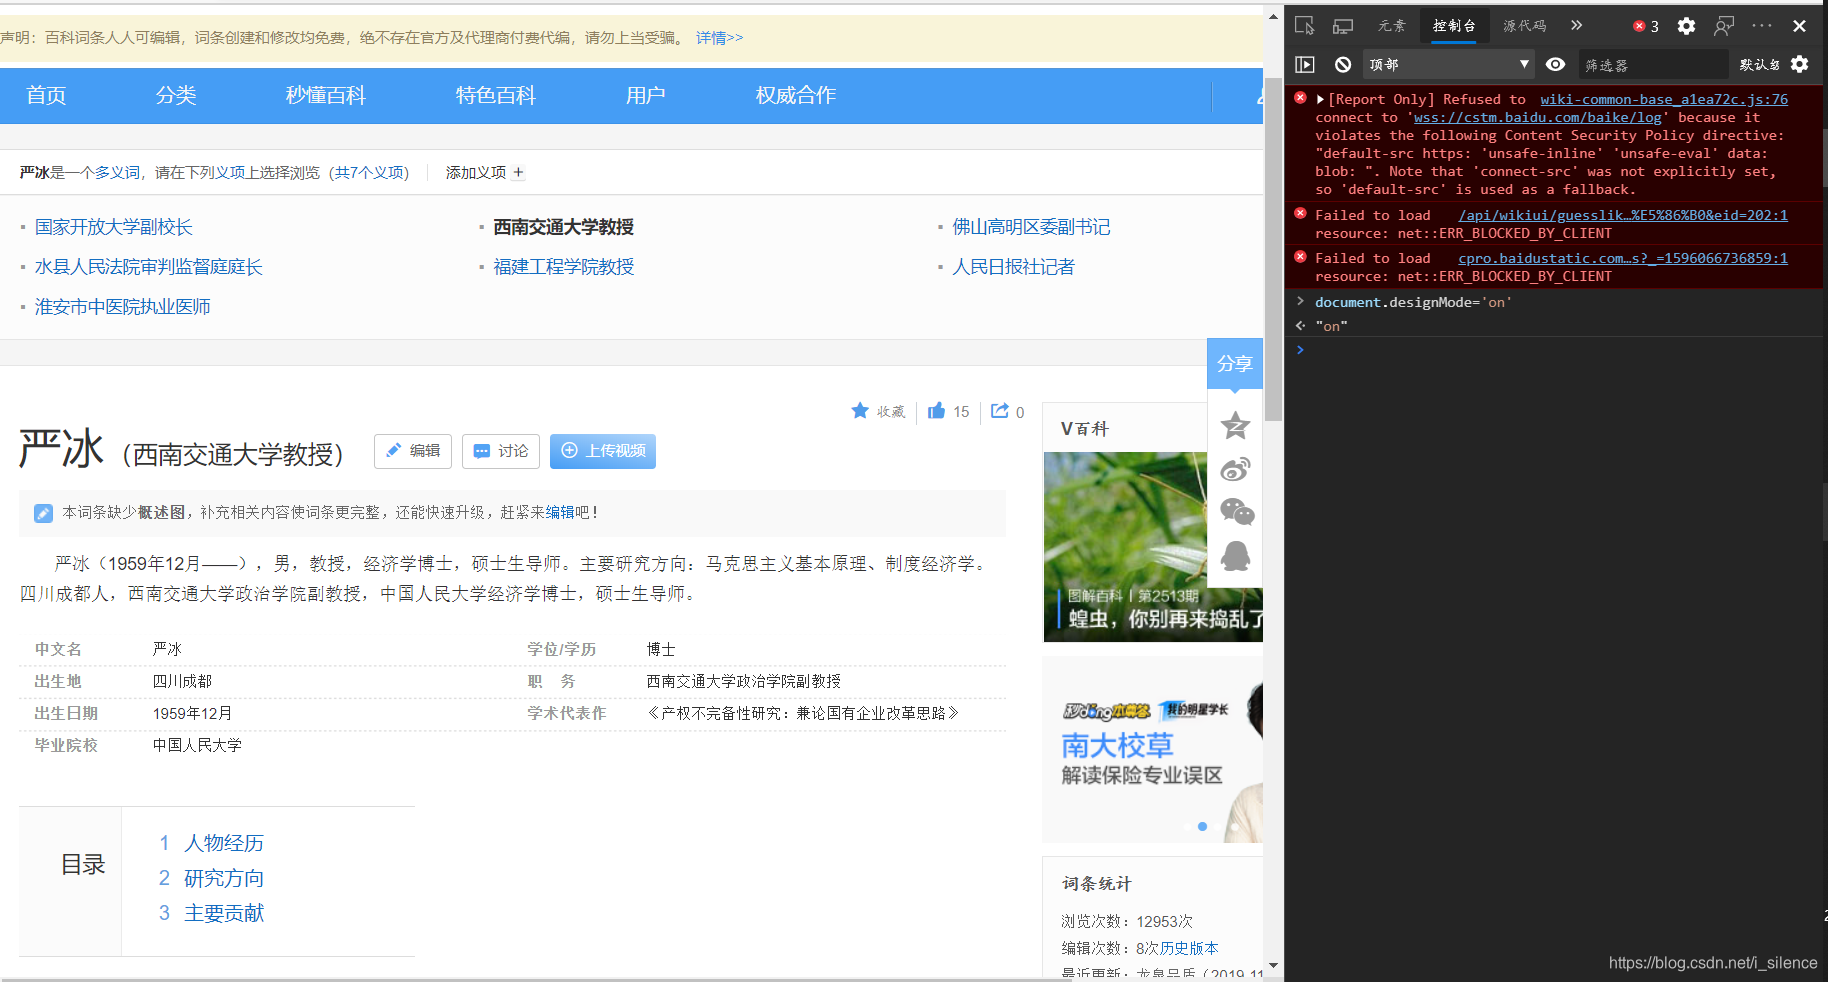
Task: Close DevTools with the X icon
Action: (1799, 26)
